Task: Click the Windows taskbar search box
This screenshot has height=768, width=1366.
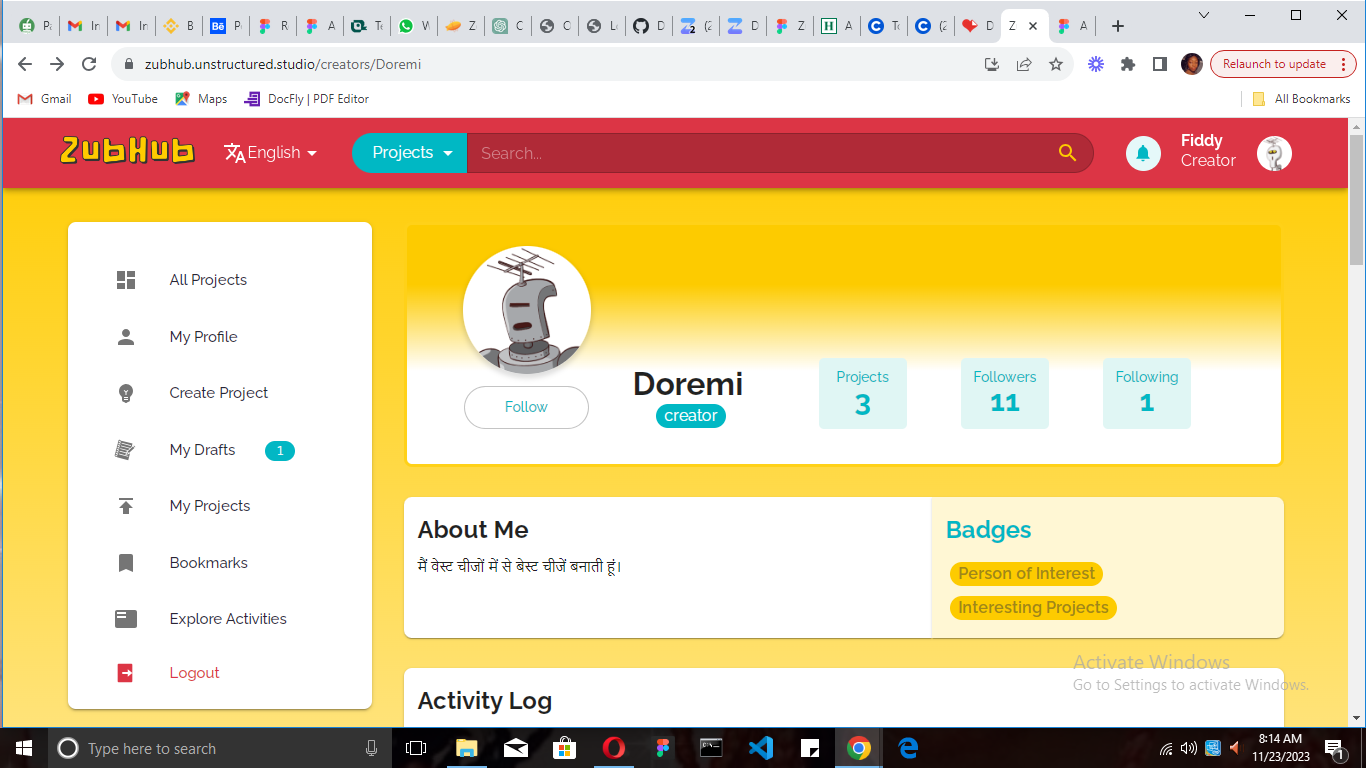Action: pyautogui.click(x=220, y=748)
